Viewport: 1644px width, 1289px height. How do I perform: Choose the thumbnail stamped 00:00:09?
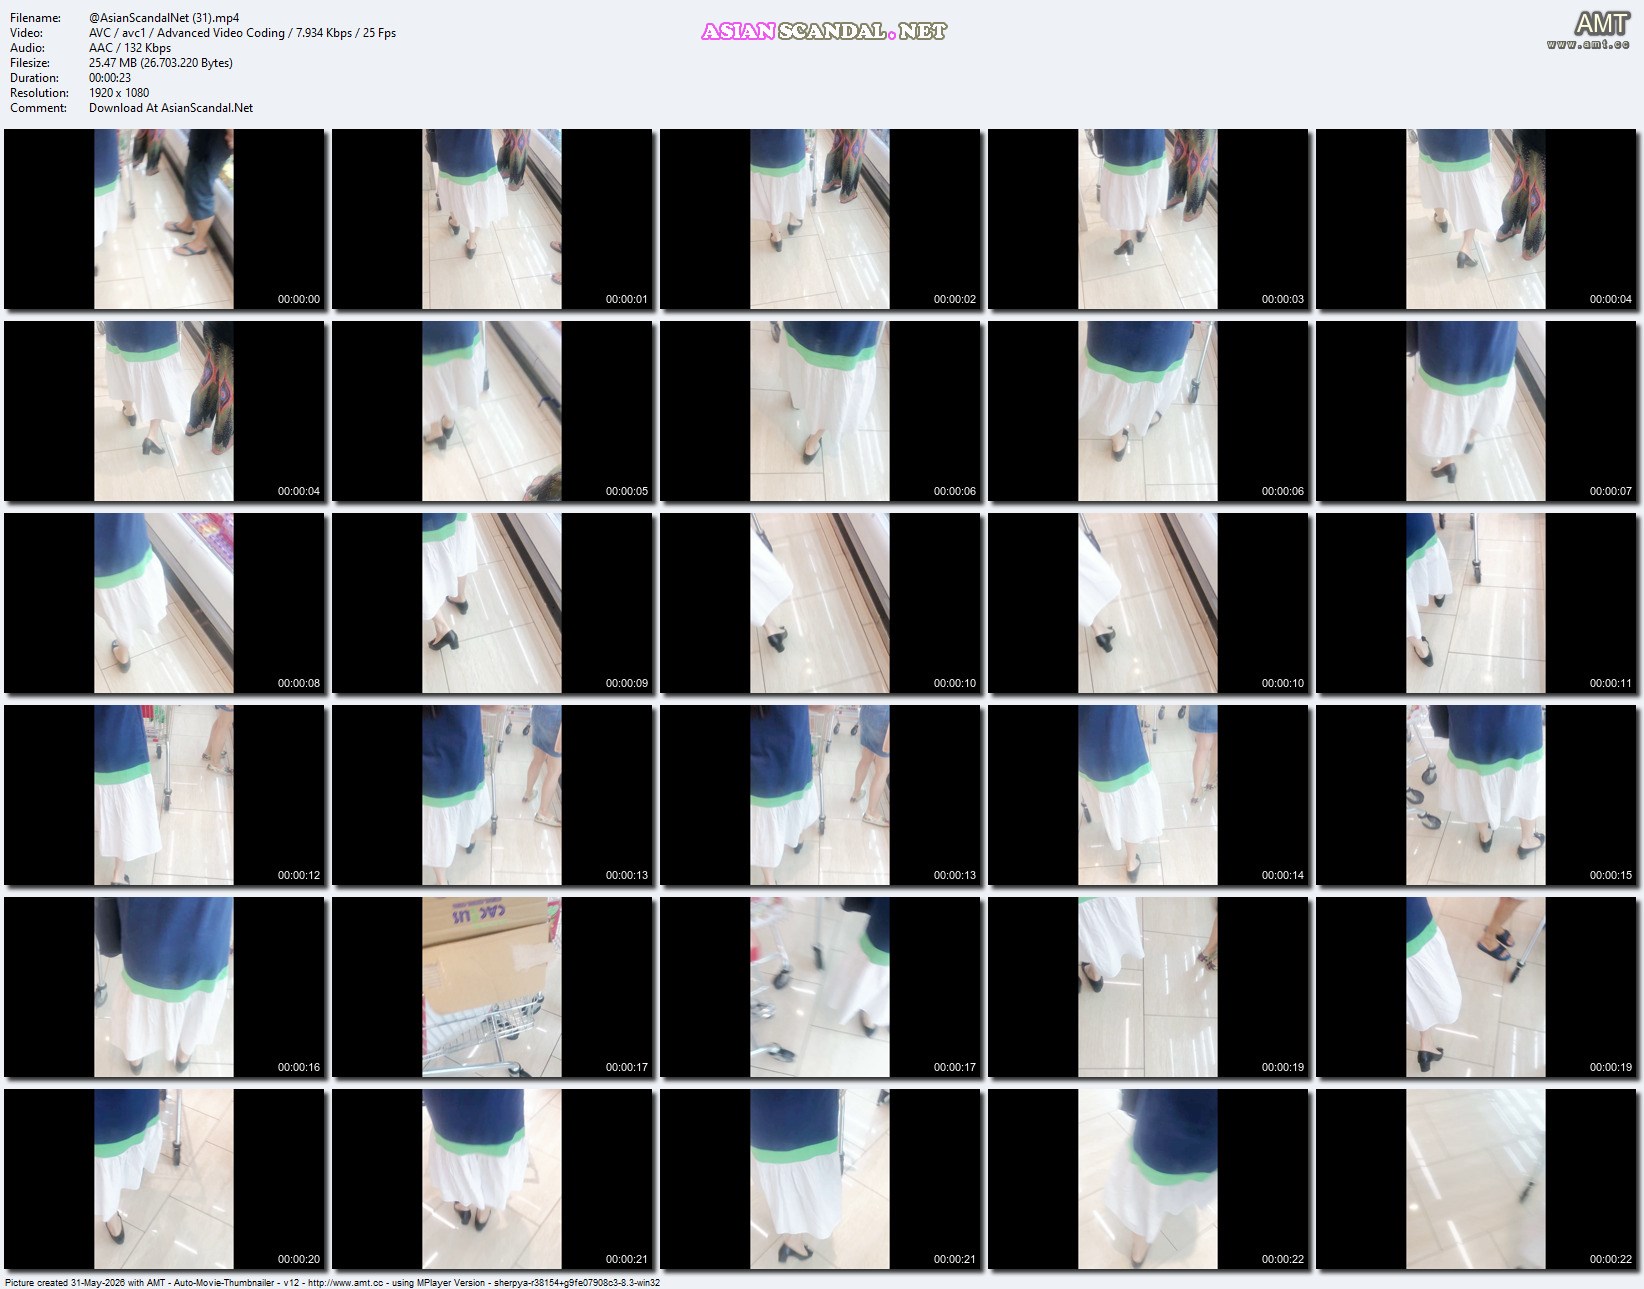pyautogui.click(x=492, y=603)
